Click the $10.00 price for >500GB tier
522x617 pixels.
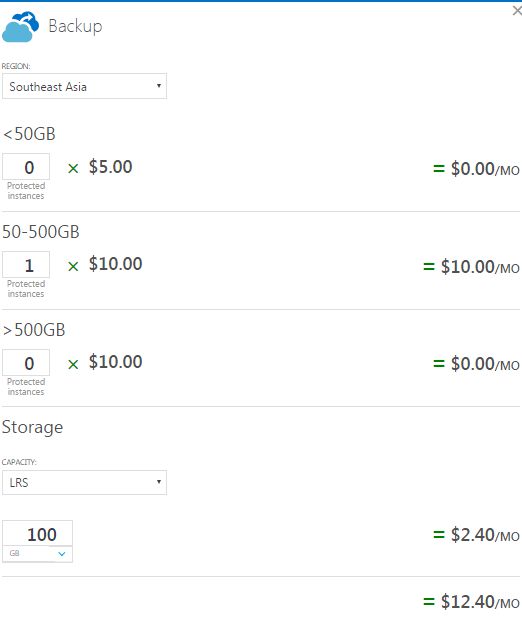pos(116,362)
